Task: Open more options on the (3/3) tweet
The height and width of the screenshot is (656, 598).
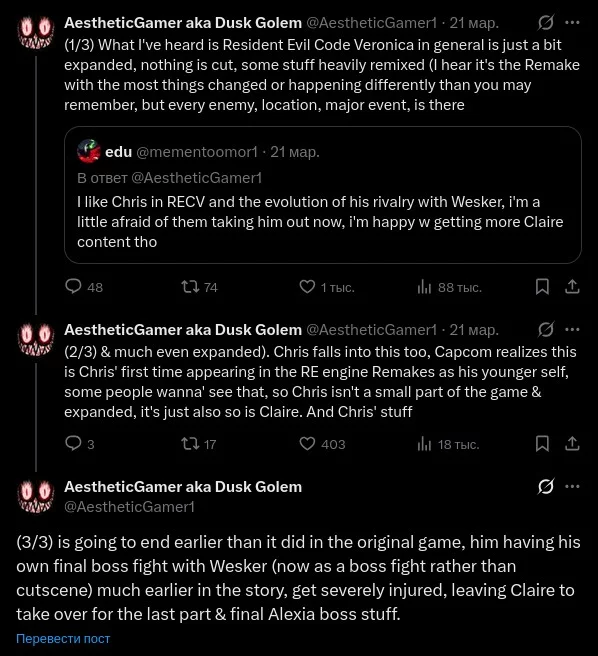Action: click(x=572, y=487)
